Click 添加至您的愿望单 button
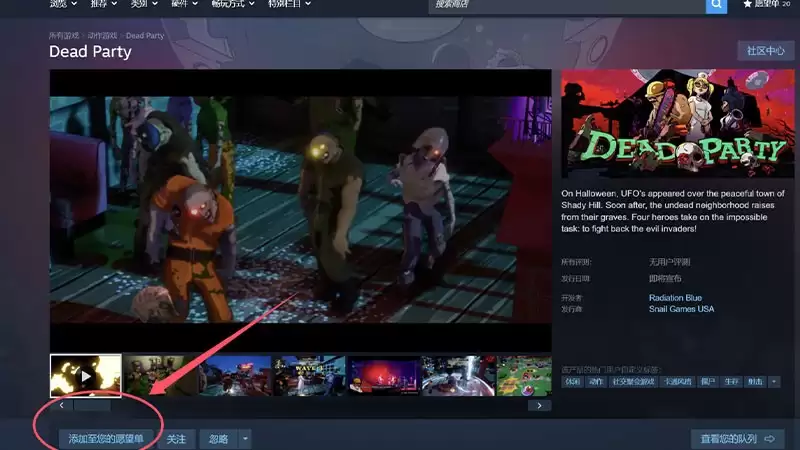The width and height of the screenshot is (800, 450). click(106, 439)
